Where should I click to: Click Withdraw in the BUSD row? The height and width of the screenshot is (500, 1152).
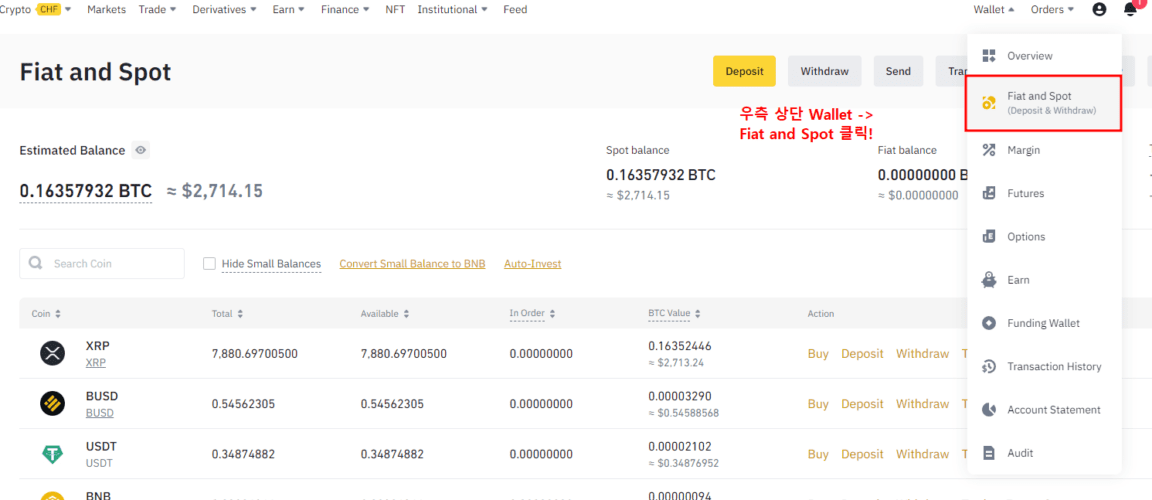click(922, 404)
